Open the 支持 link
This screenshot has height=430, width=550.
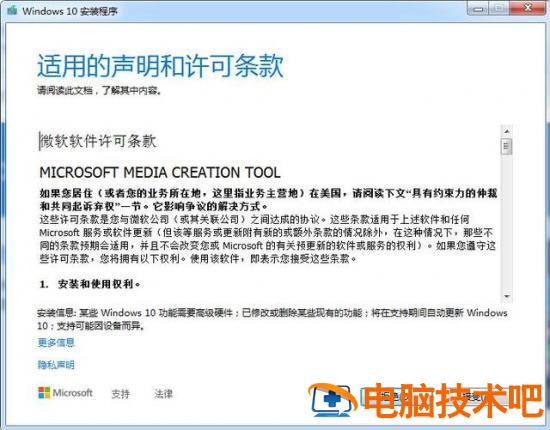tap(120, 394)
